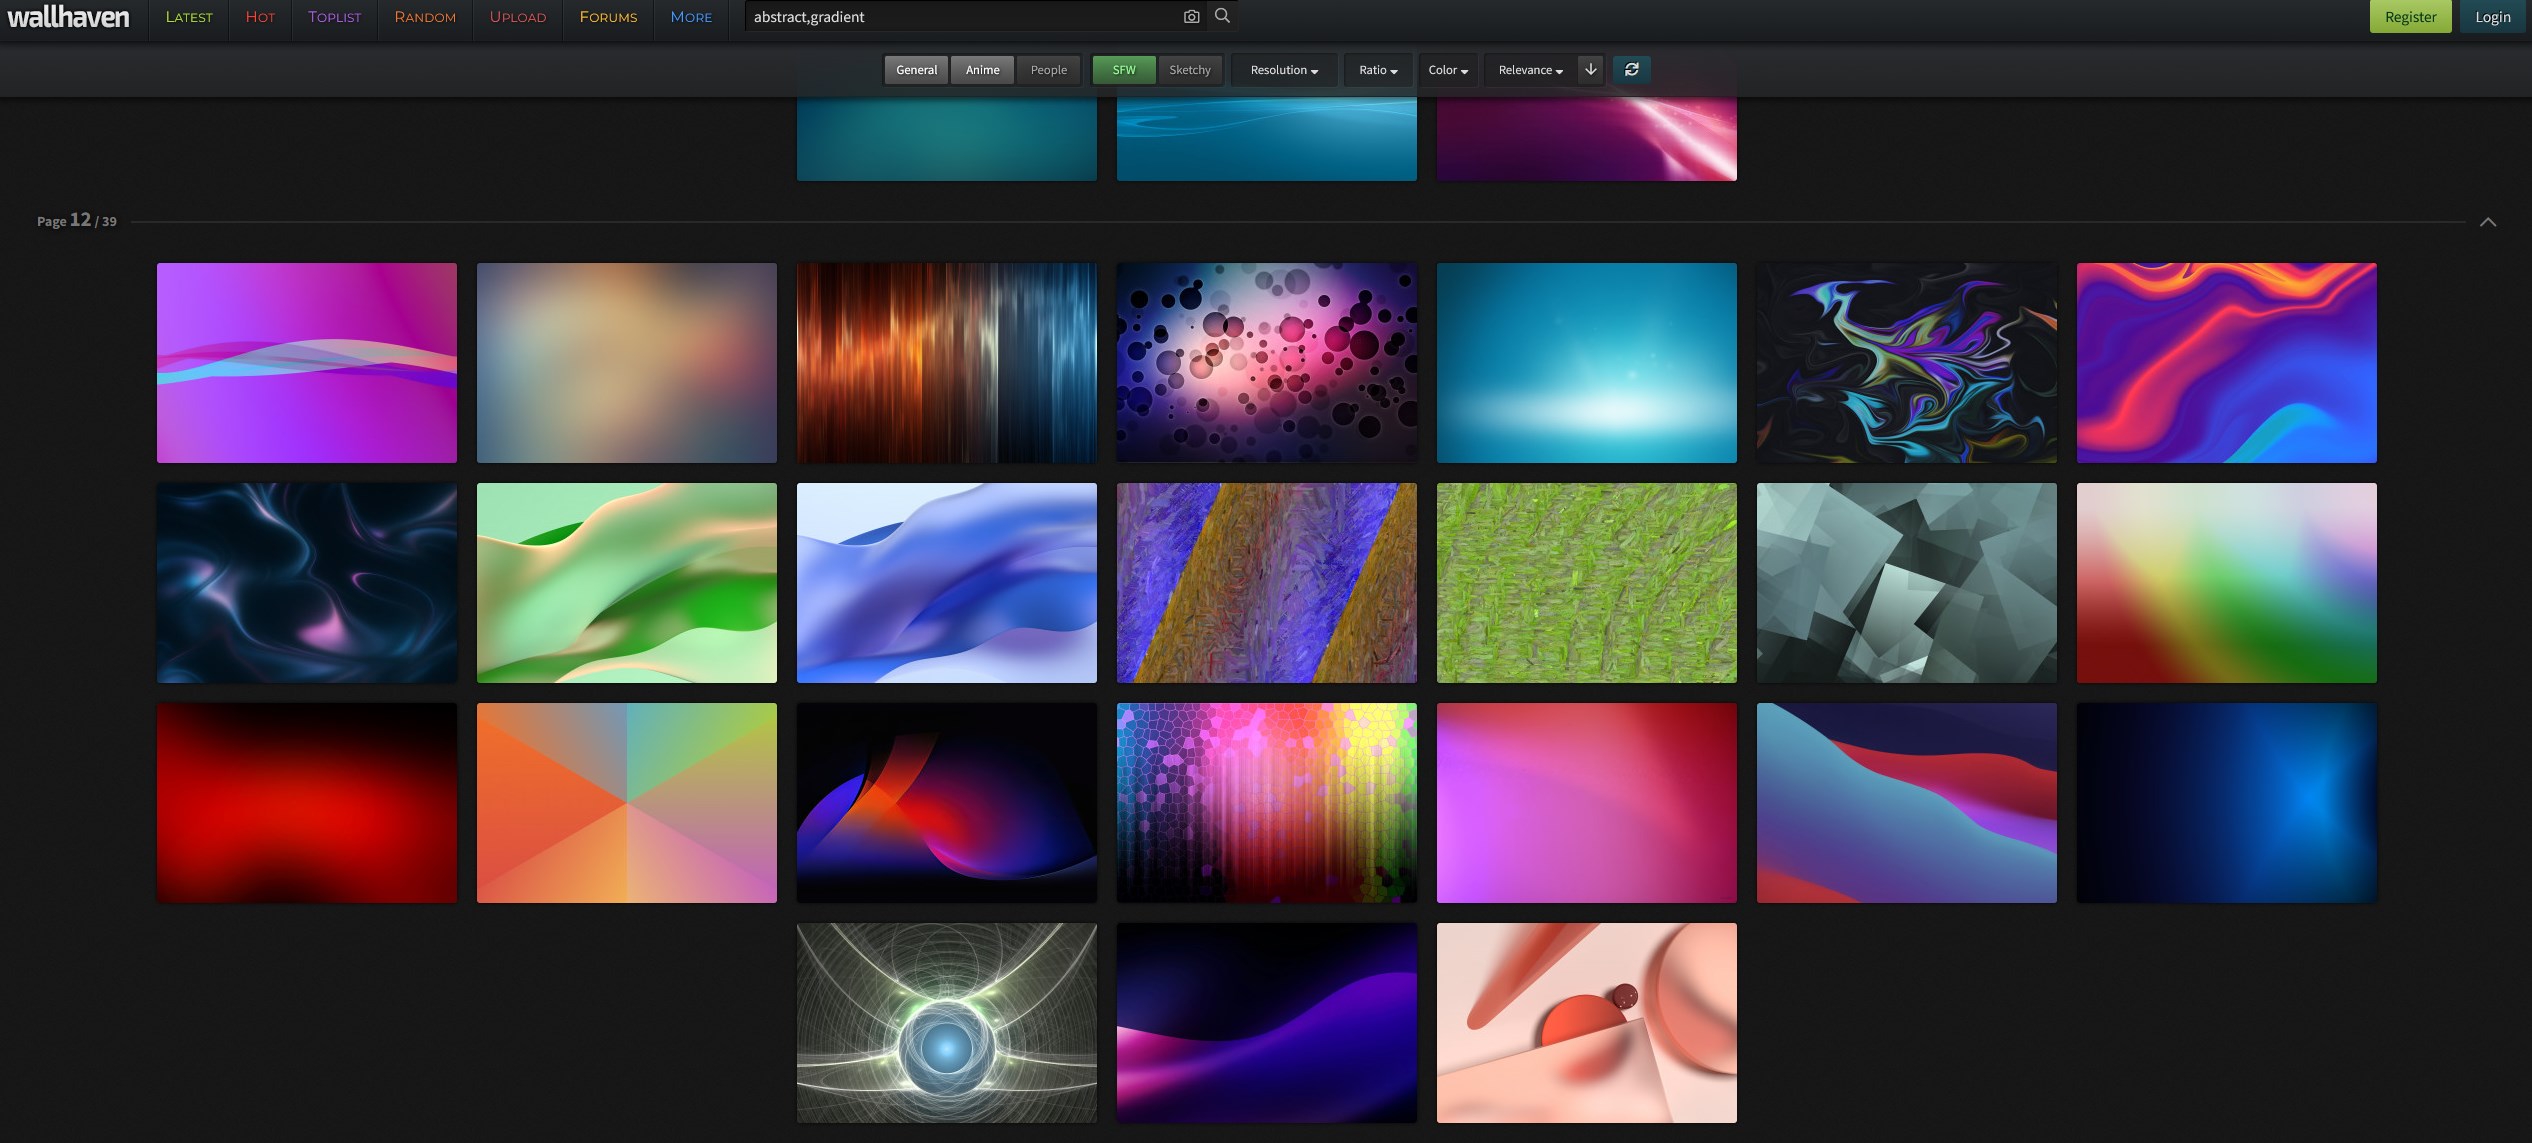Toggle the General category filter
The width and height of the screenshot is (2532, 1143).
pos(916,70)
